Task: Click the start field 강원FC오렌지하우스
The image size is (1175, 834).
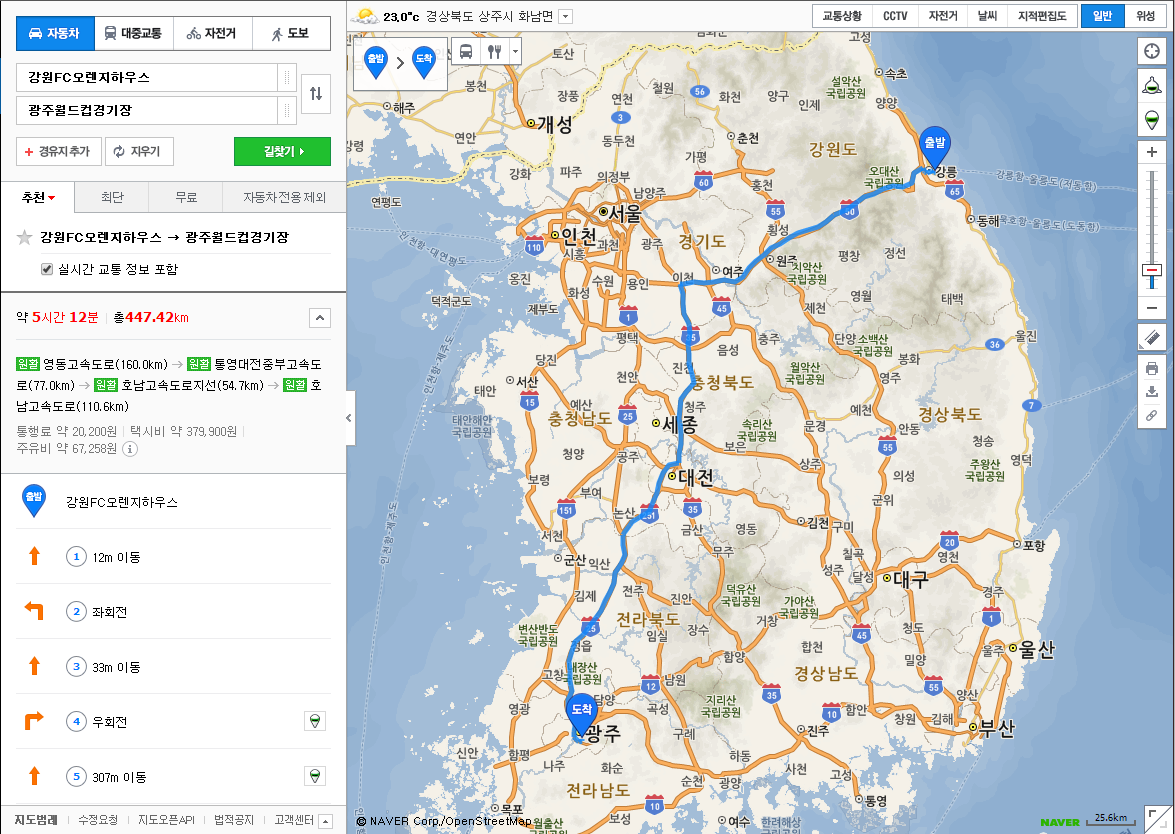Action: coord(147,77)
